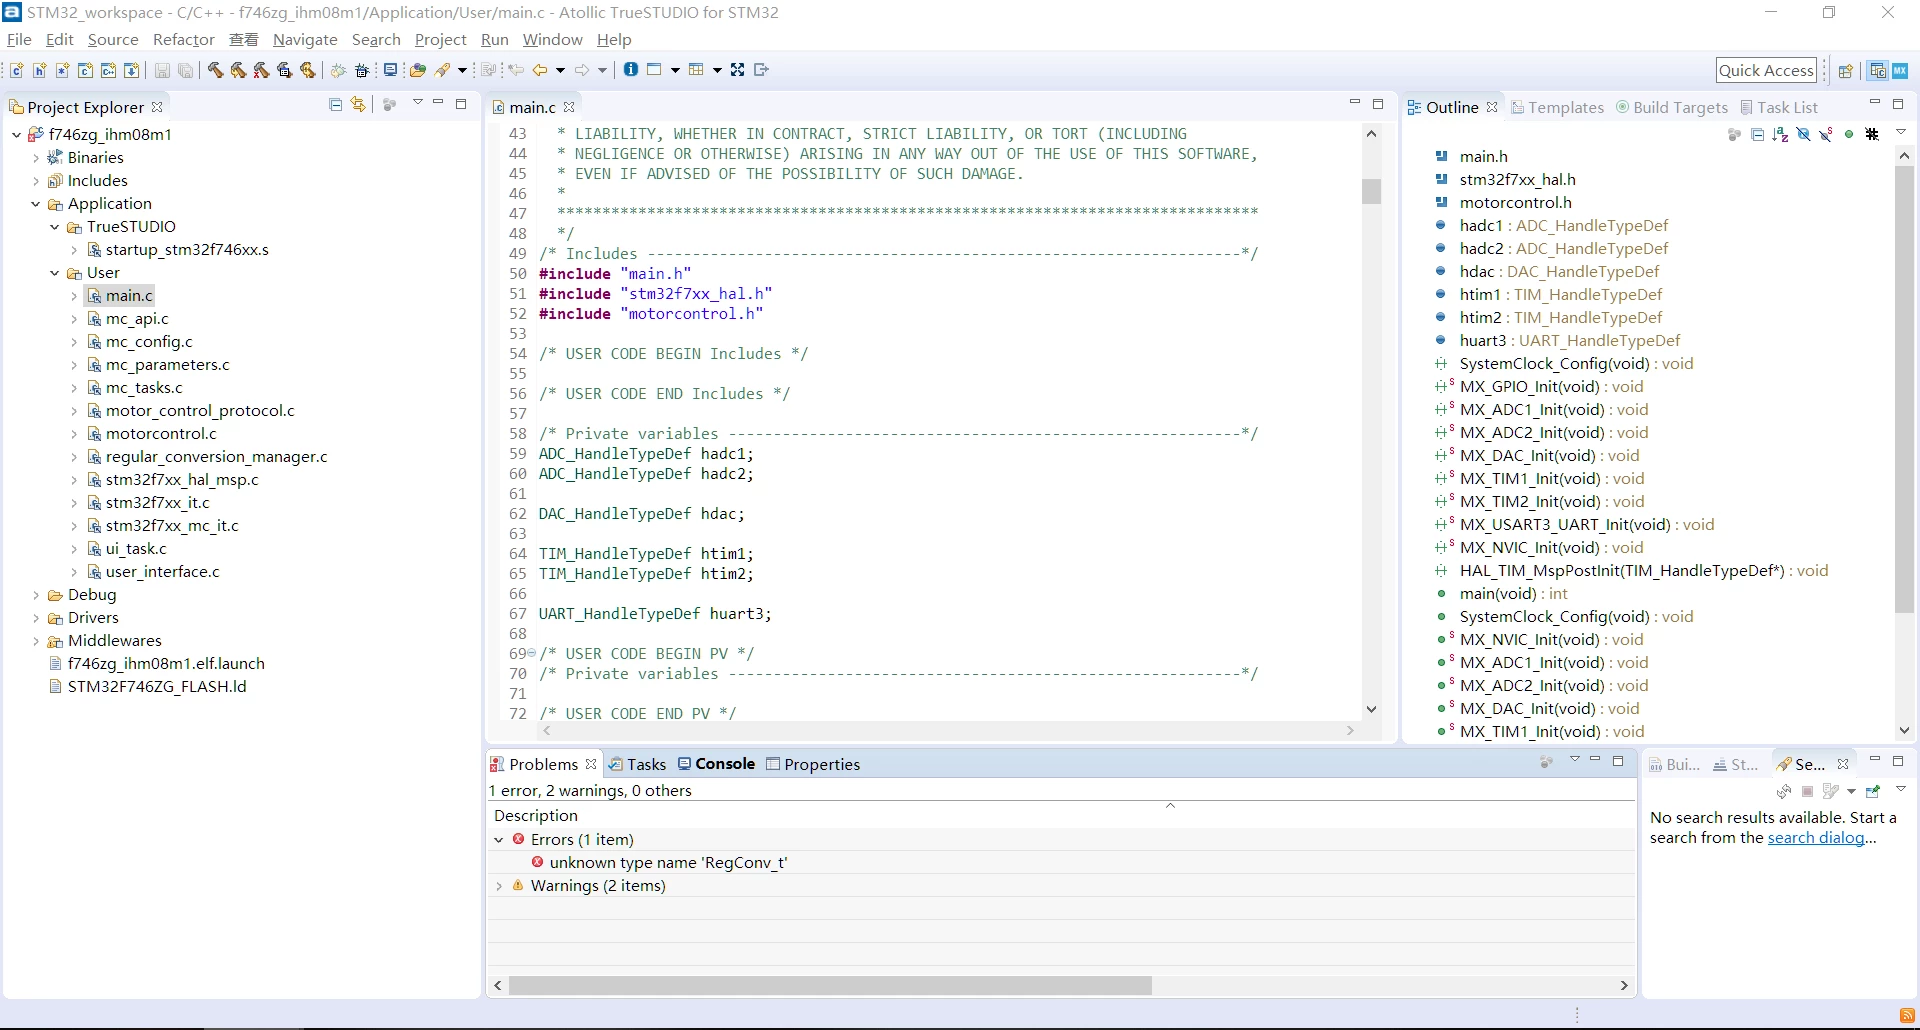Click the hammer with coin build icon

307,70
